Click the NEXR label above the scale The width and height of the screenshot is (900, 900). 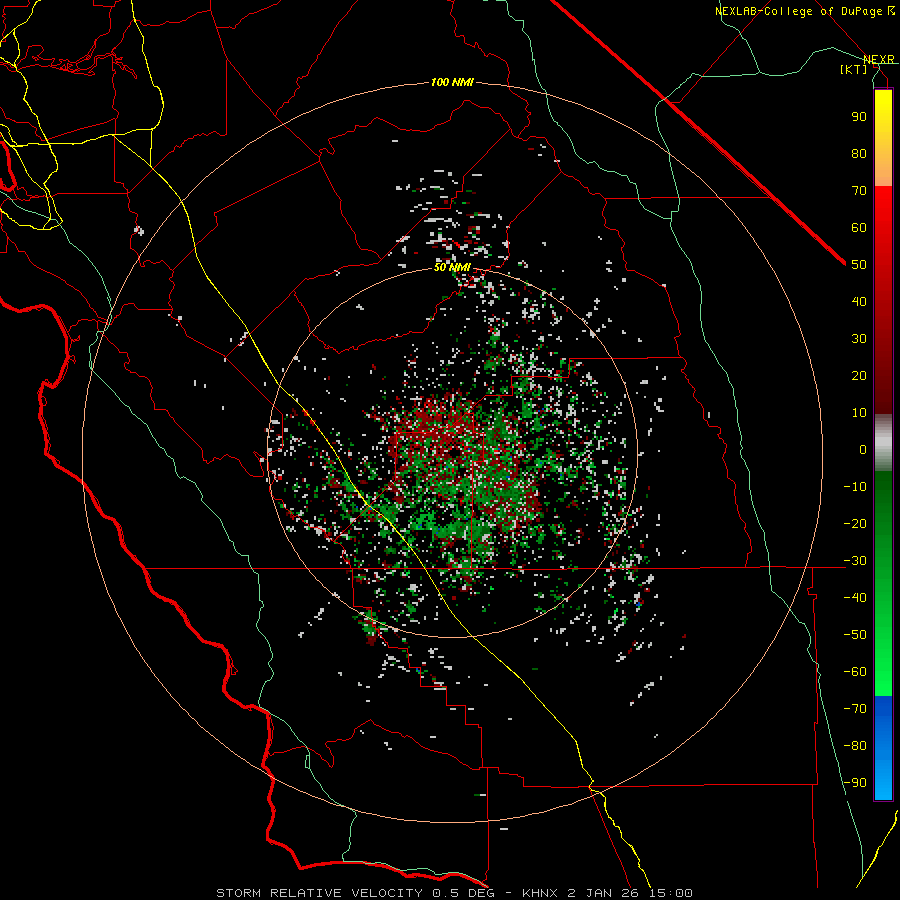(879, 59)
